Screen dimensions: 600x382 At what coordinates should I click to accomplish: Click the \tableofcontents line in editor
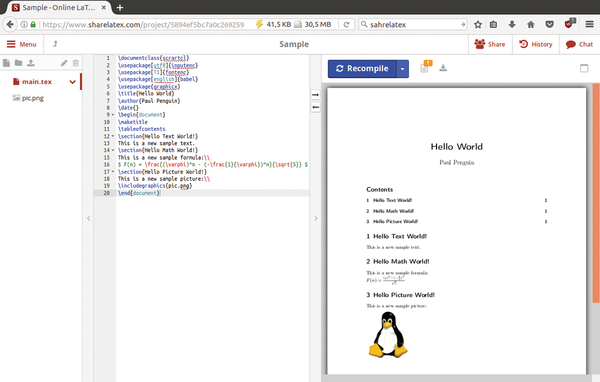[x=142, y=129]
